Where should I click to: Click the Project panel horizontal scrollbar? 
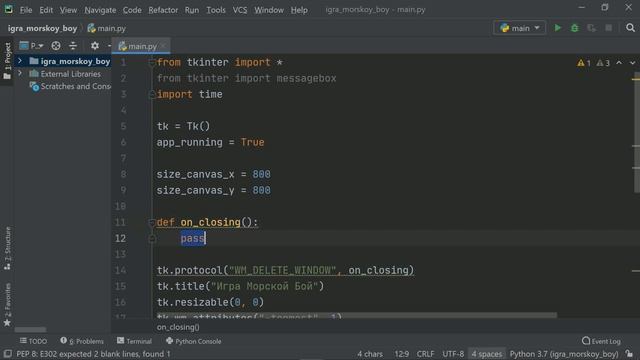30,329
